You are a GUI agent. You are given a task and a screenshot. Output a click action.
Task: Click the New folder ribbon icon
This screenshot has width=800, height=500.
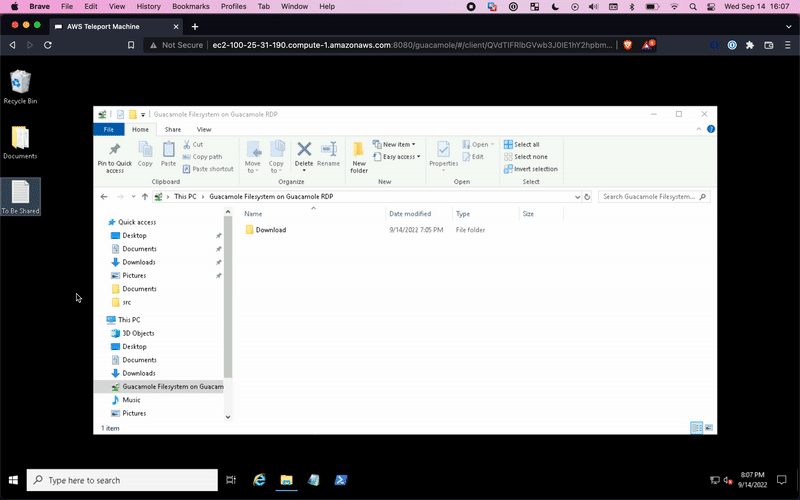pos(359,151)
